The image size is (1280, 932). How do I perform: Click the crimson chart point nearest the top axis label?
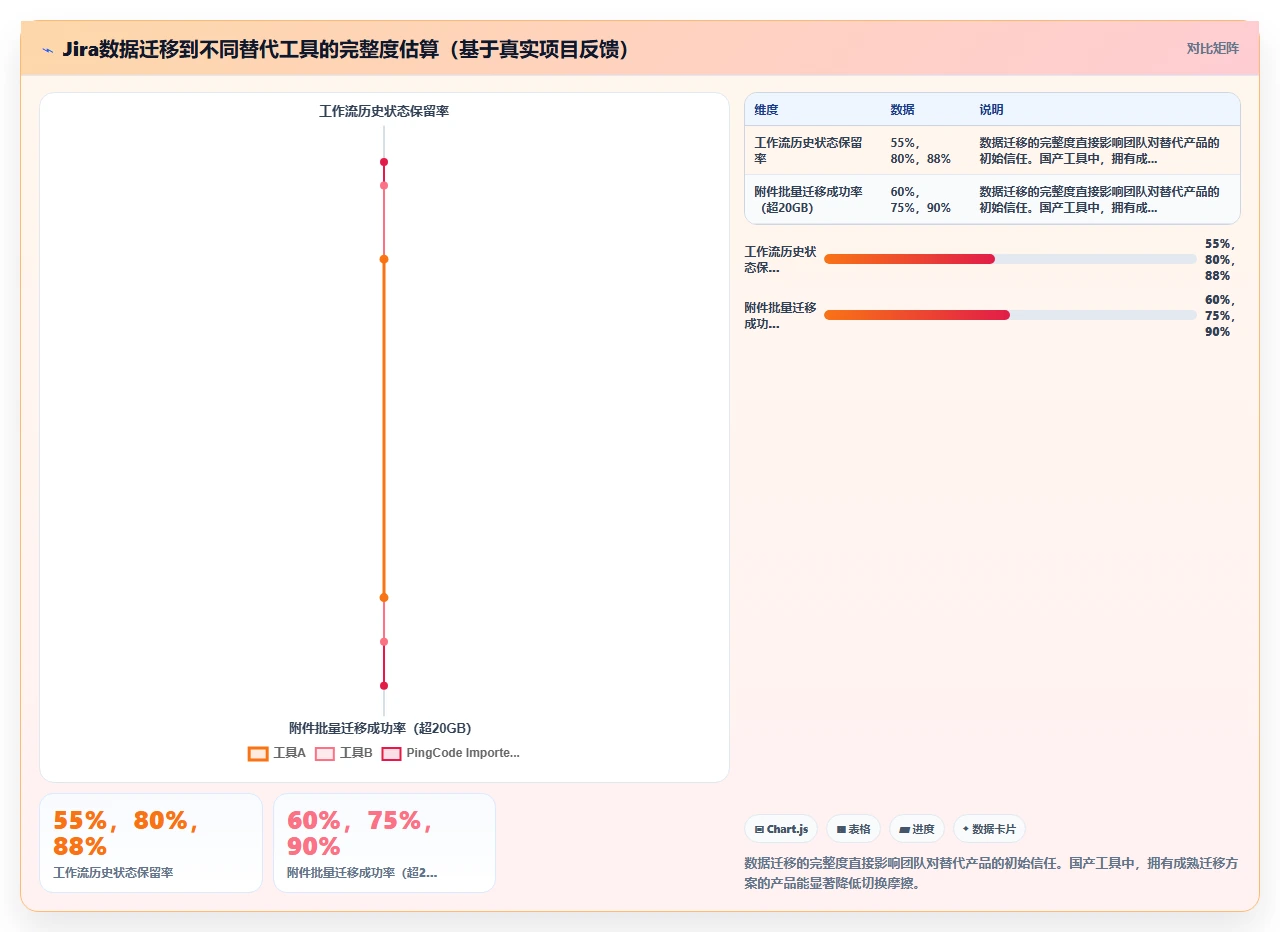(x=384, y=162)
